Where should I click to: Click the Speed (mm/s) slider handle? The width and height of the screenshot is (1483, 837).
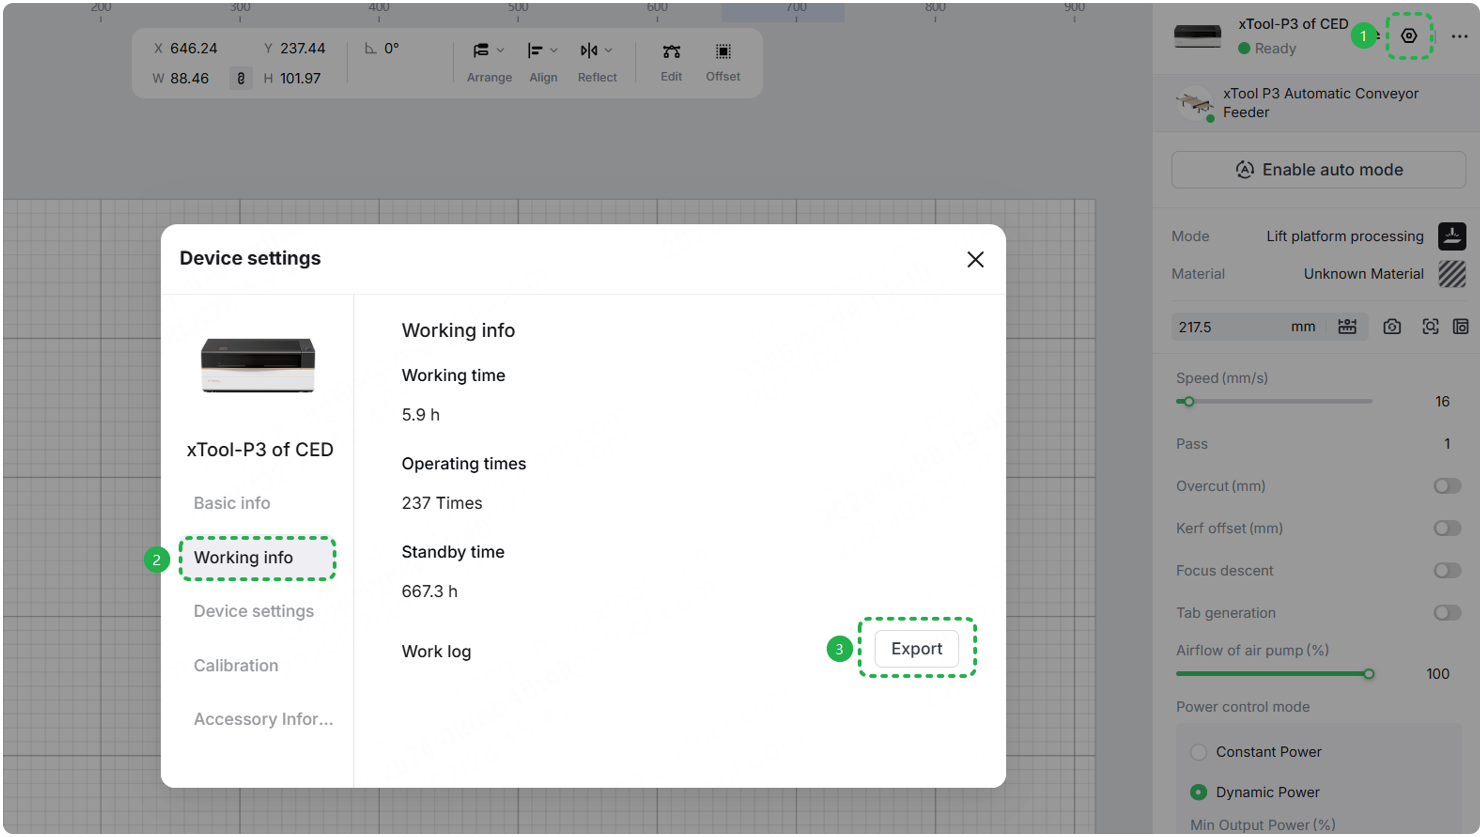tap(1188, 402)
